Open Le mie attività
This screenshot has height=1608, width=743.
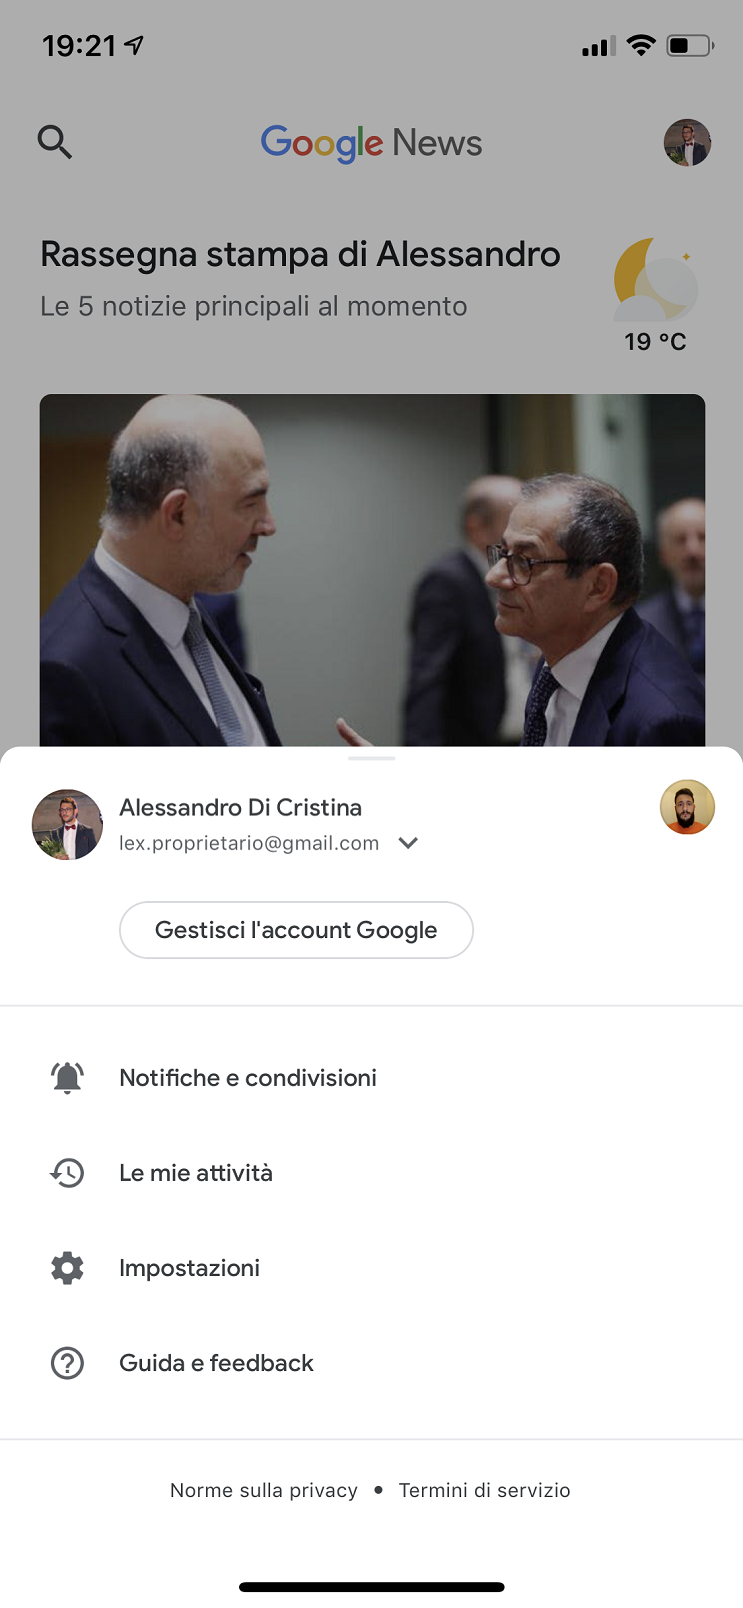click(196, 1173)
